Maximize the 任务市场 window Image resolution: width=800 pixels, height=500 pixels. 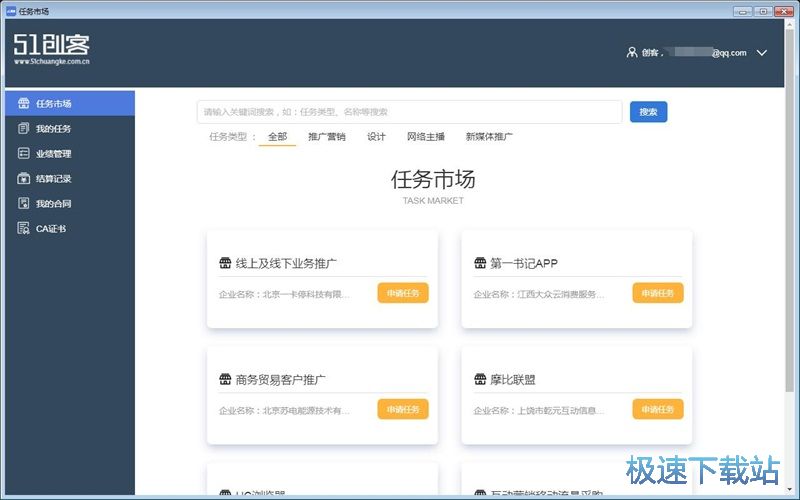click(x=763, y=11)
